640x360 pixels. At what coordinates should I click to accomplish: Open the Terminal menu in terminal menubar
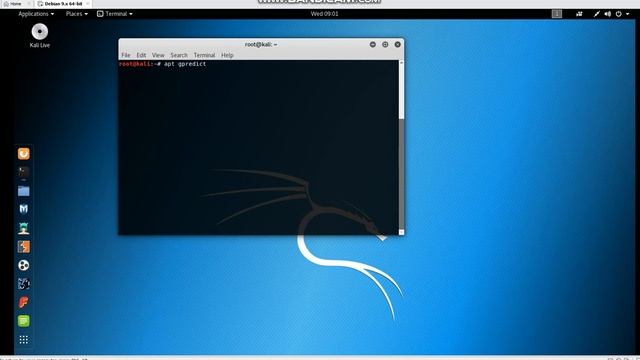pos(204,55)
